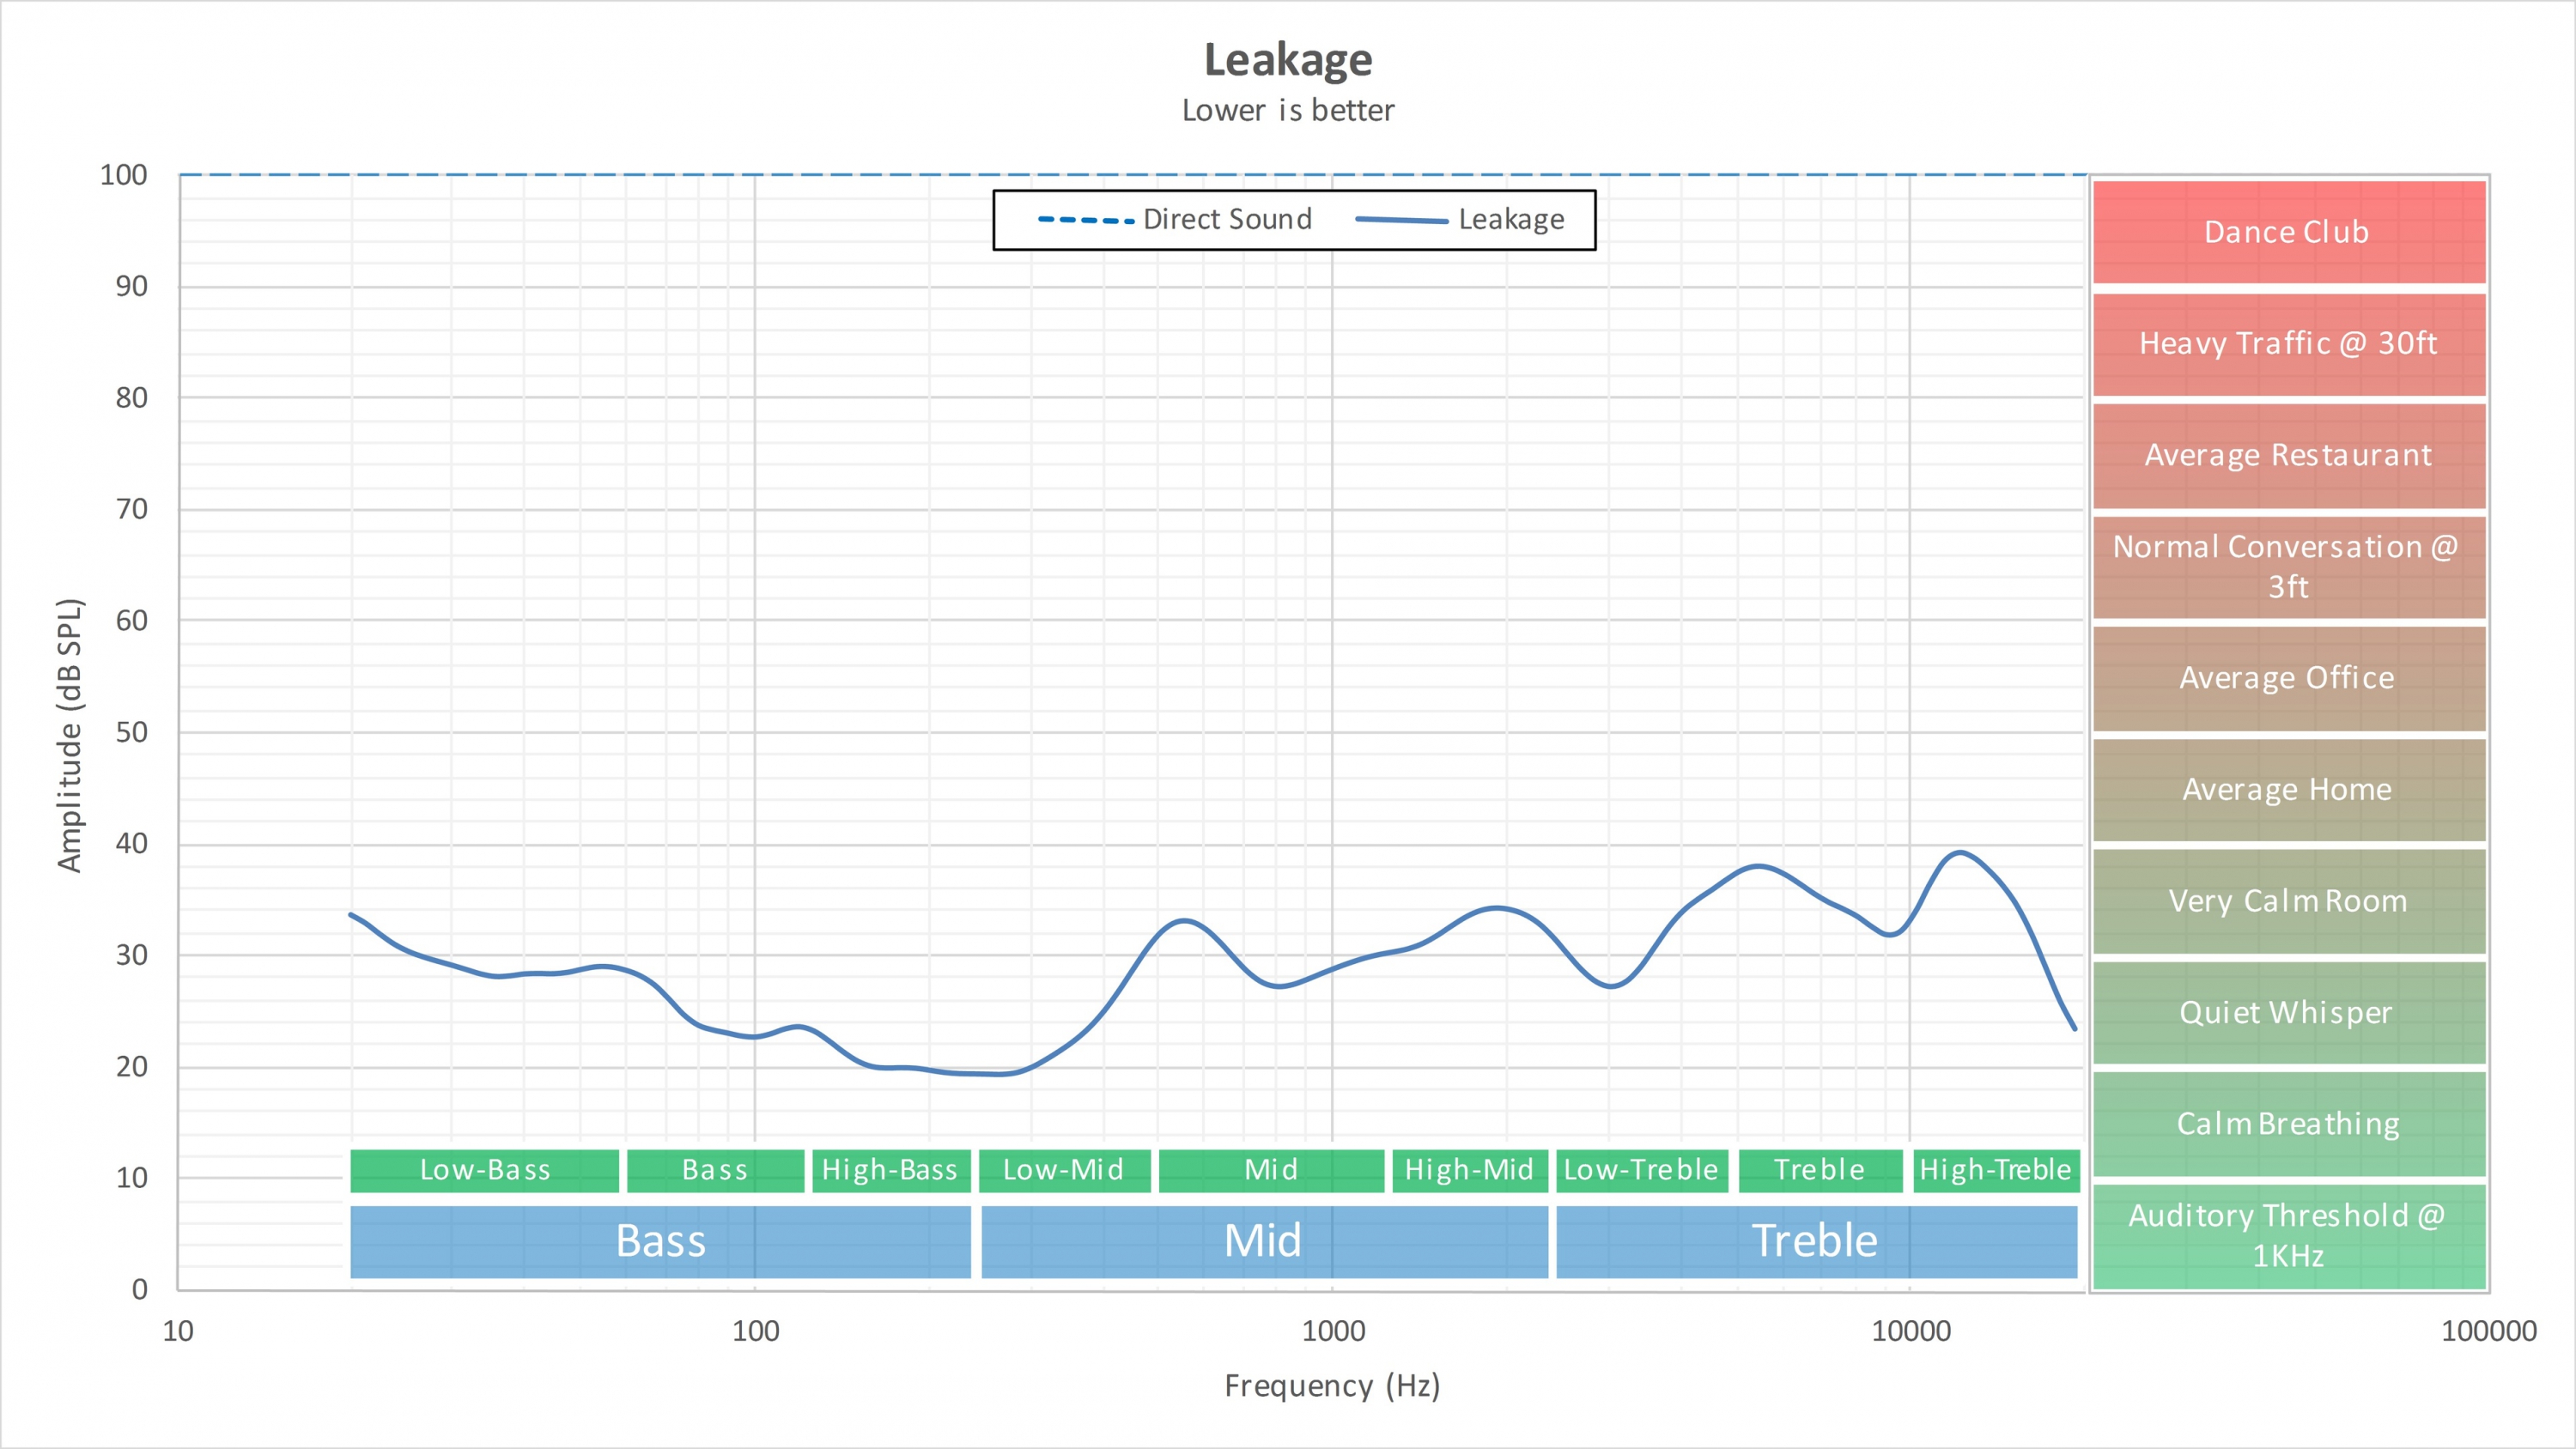Screen dimensions: 2576x1449
Task: Select the Average Office block
Action: (2288, 678)
